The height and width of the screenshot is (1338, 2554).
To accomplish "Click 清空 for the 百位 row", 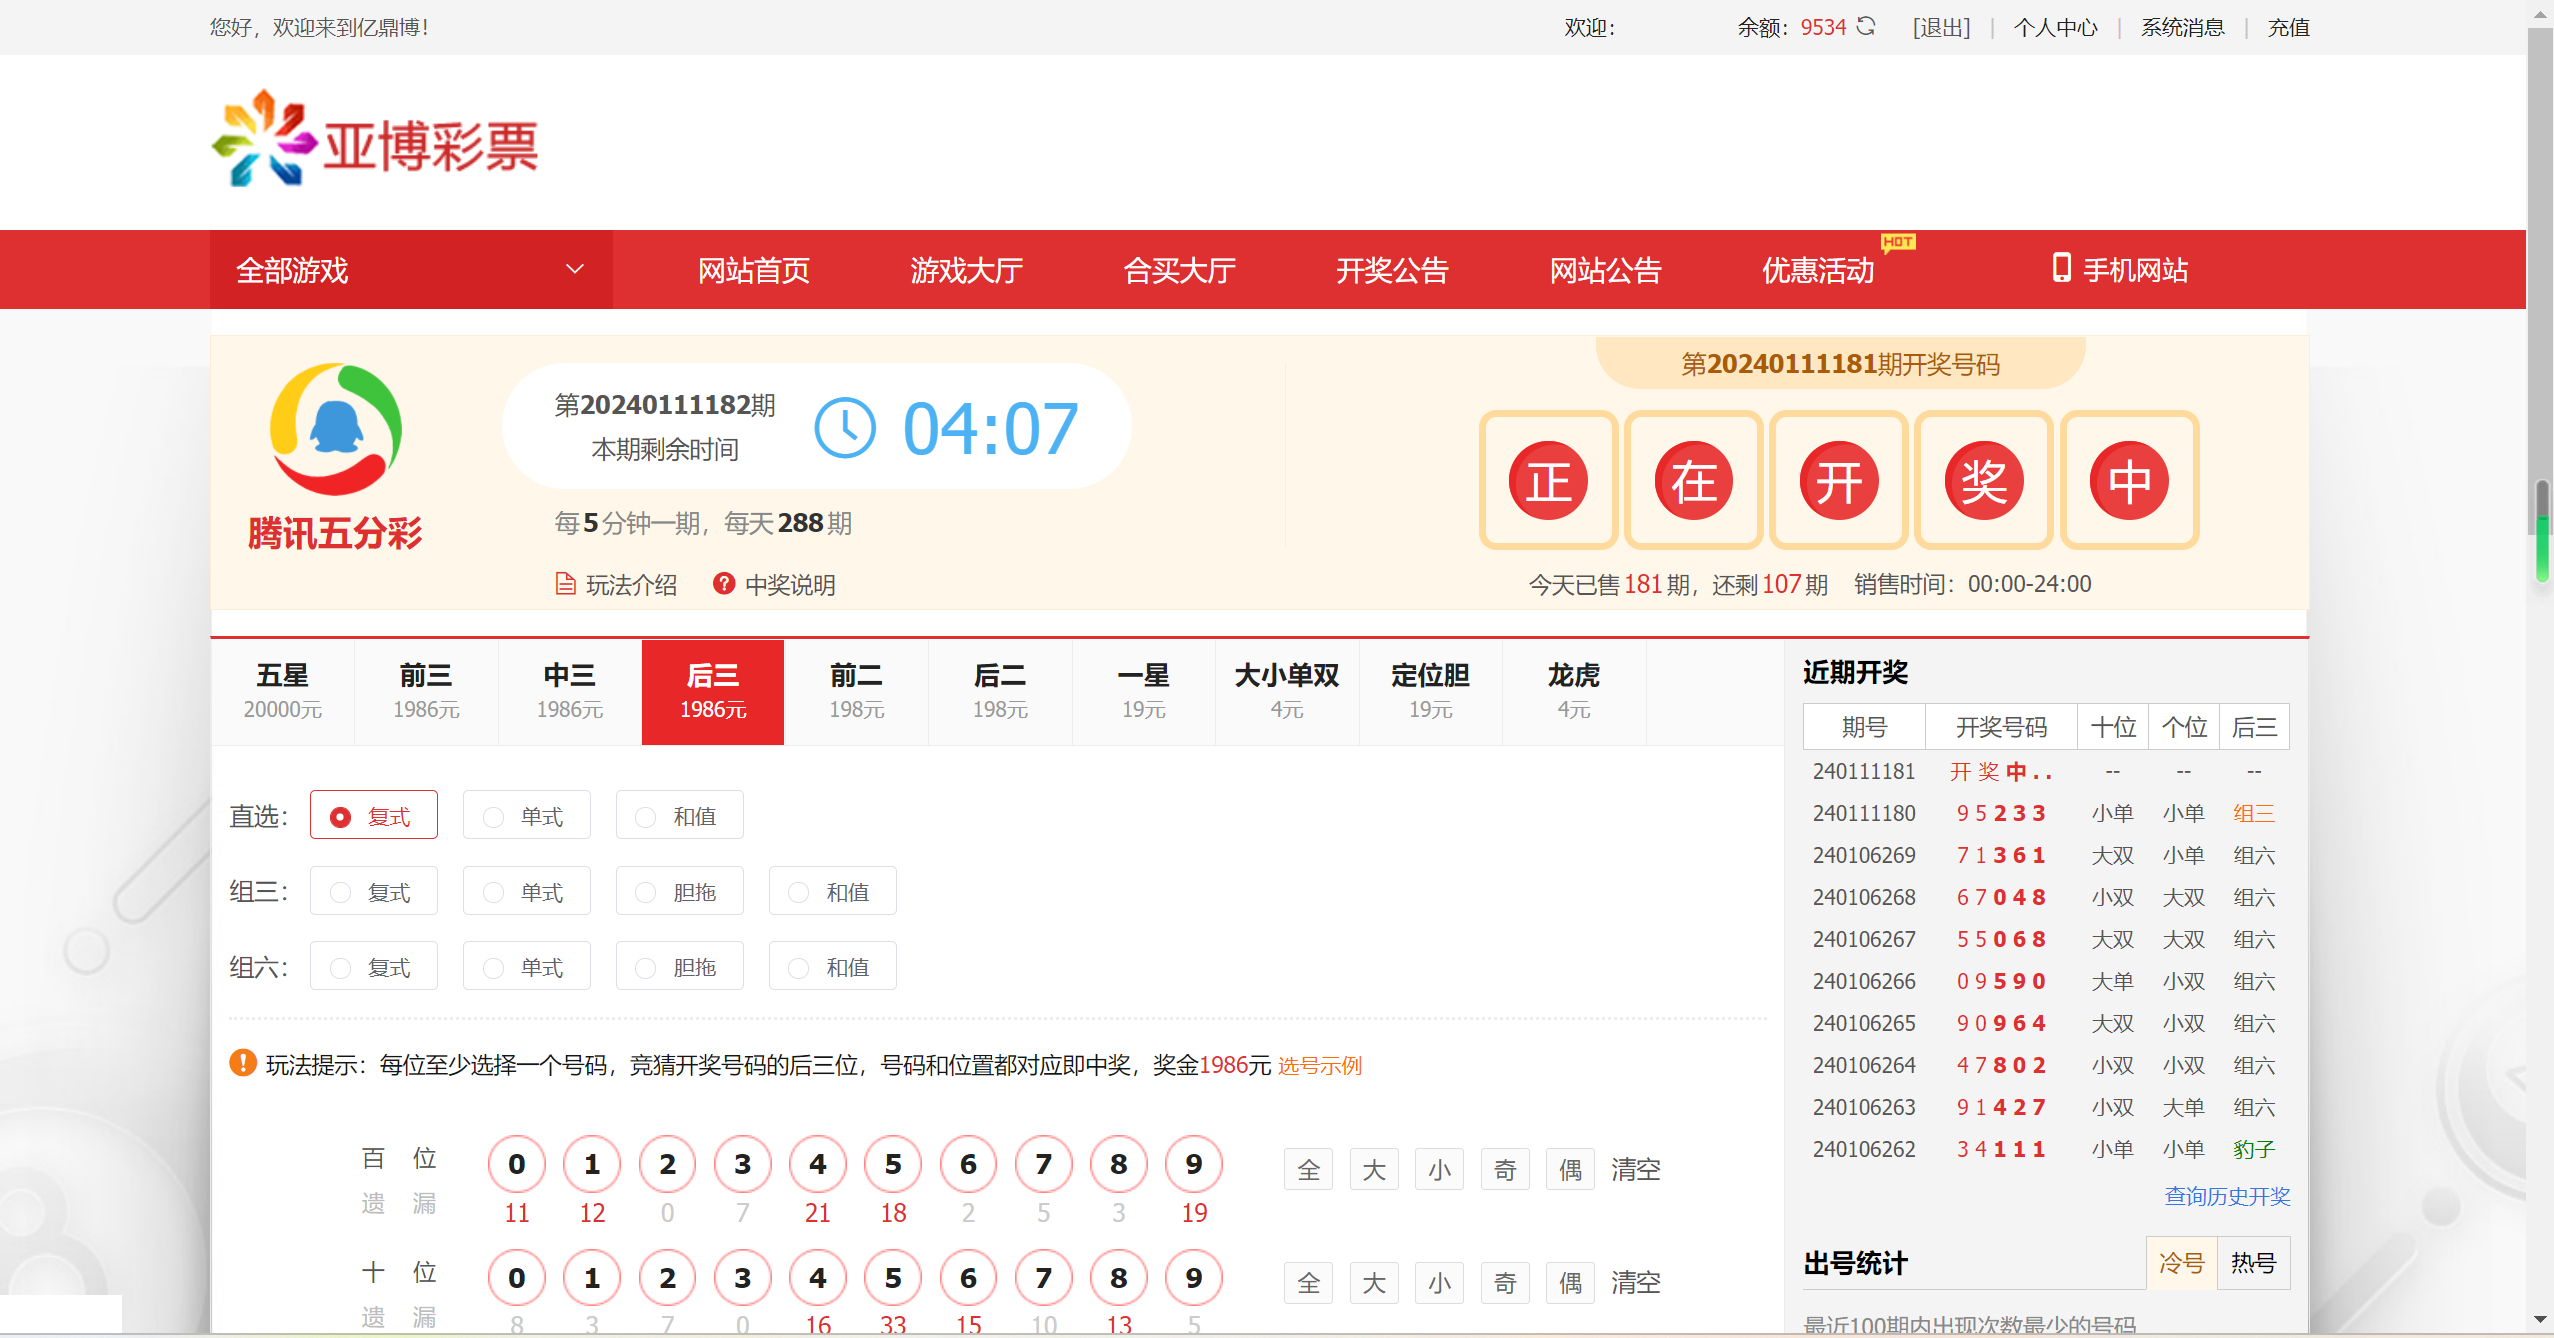I will click(1635, 1169).
